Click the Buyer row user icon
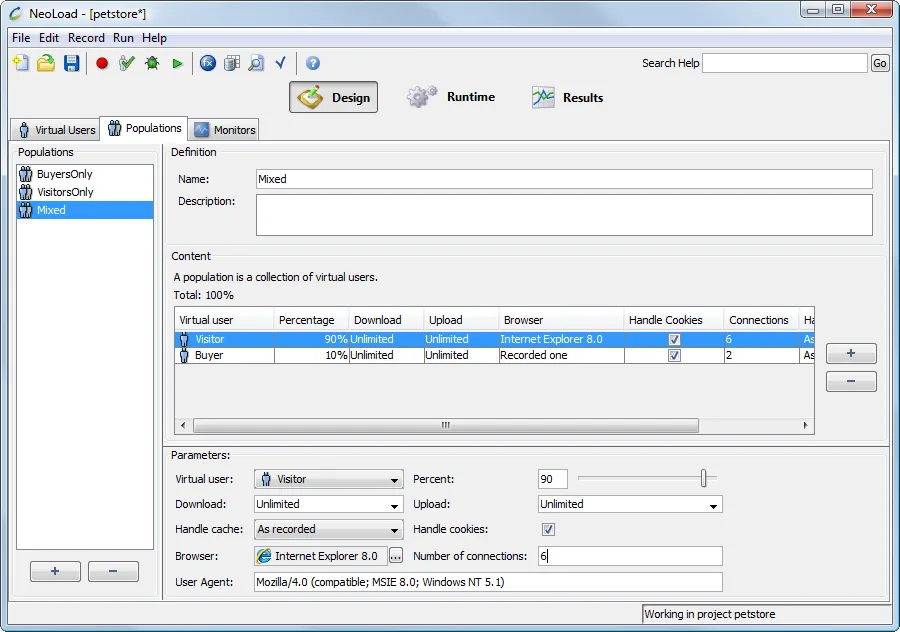 [x=184, y=355]
